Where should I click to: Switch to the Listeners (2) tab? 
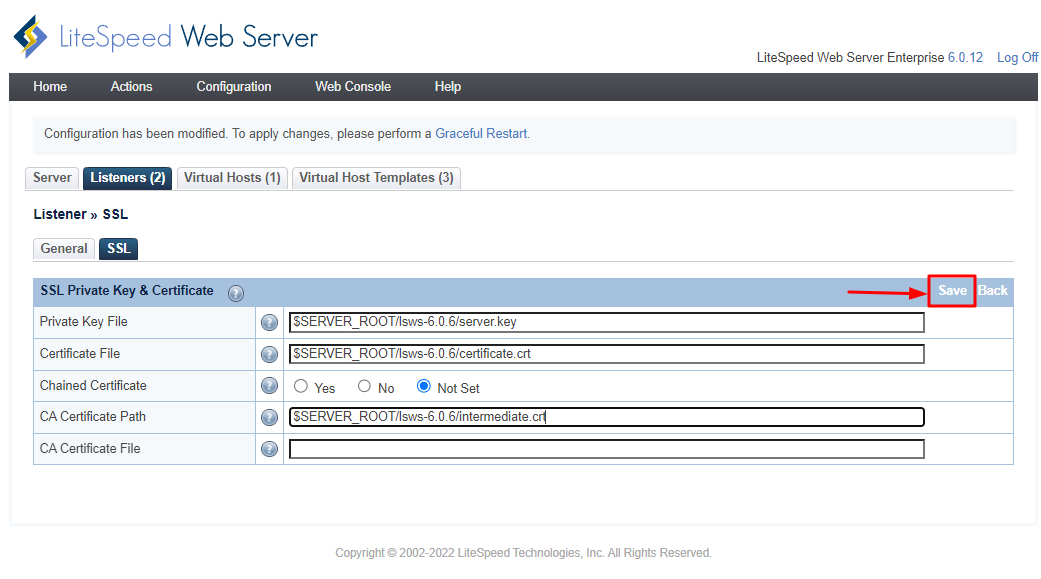pyautogui.click(x=127, y=178)
